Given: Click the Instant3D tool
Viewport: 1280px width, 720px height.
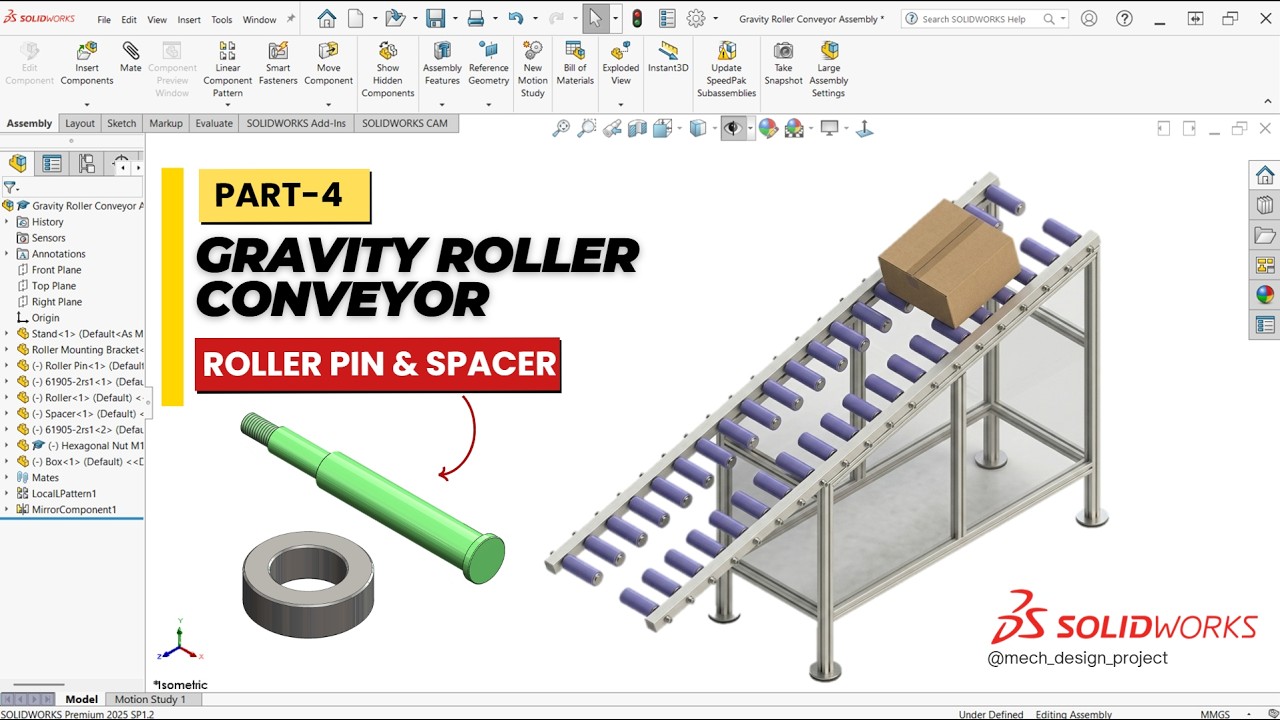Looking at the screenshot, I should pyautogui.click(x=668, y=58).
